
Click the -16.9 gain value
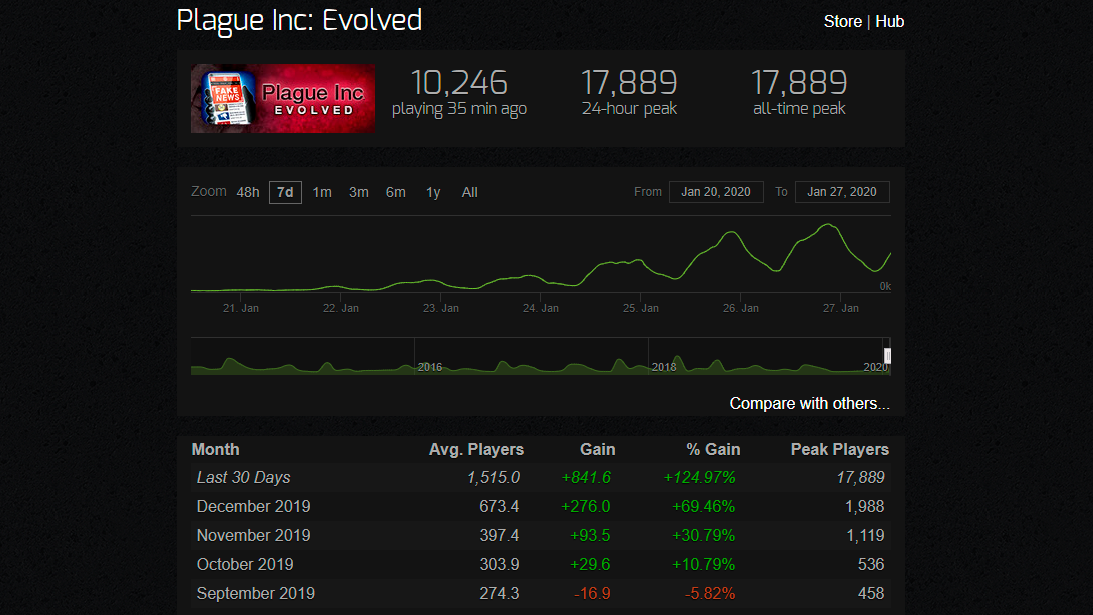coord(593,593)
